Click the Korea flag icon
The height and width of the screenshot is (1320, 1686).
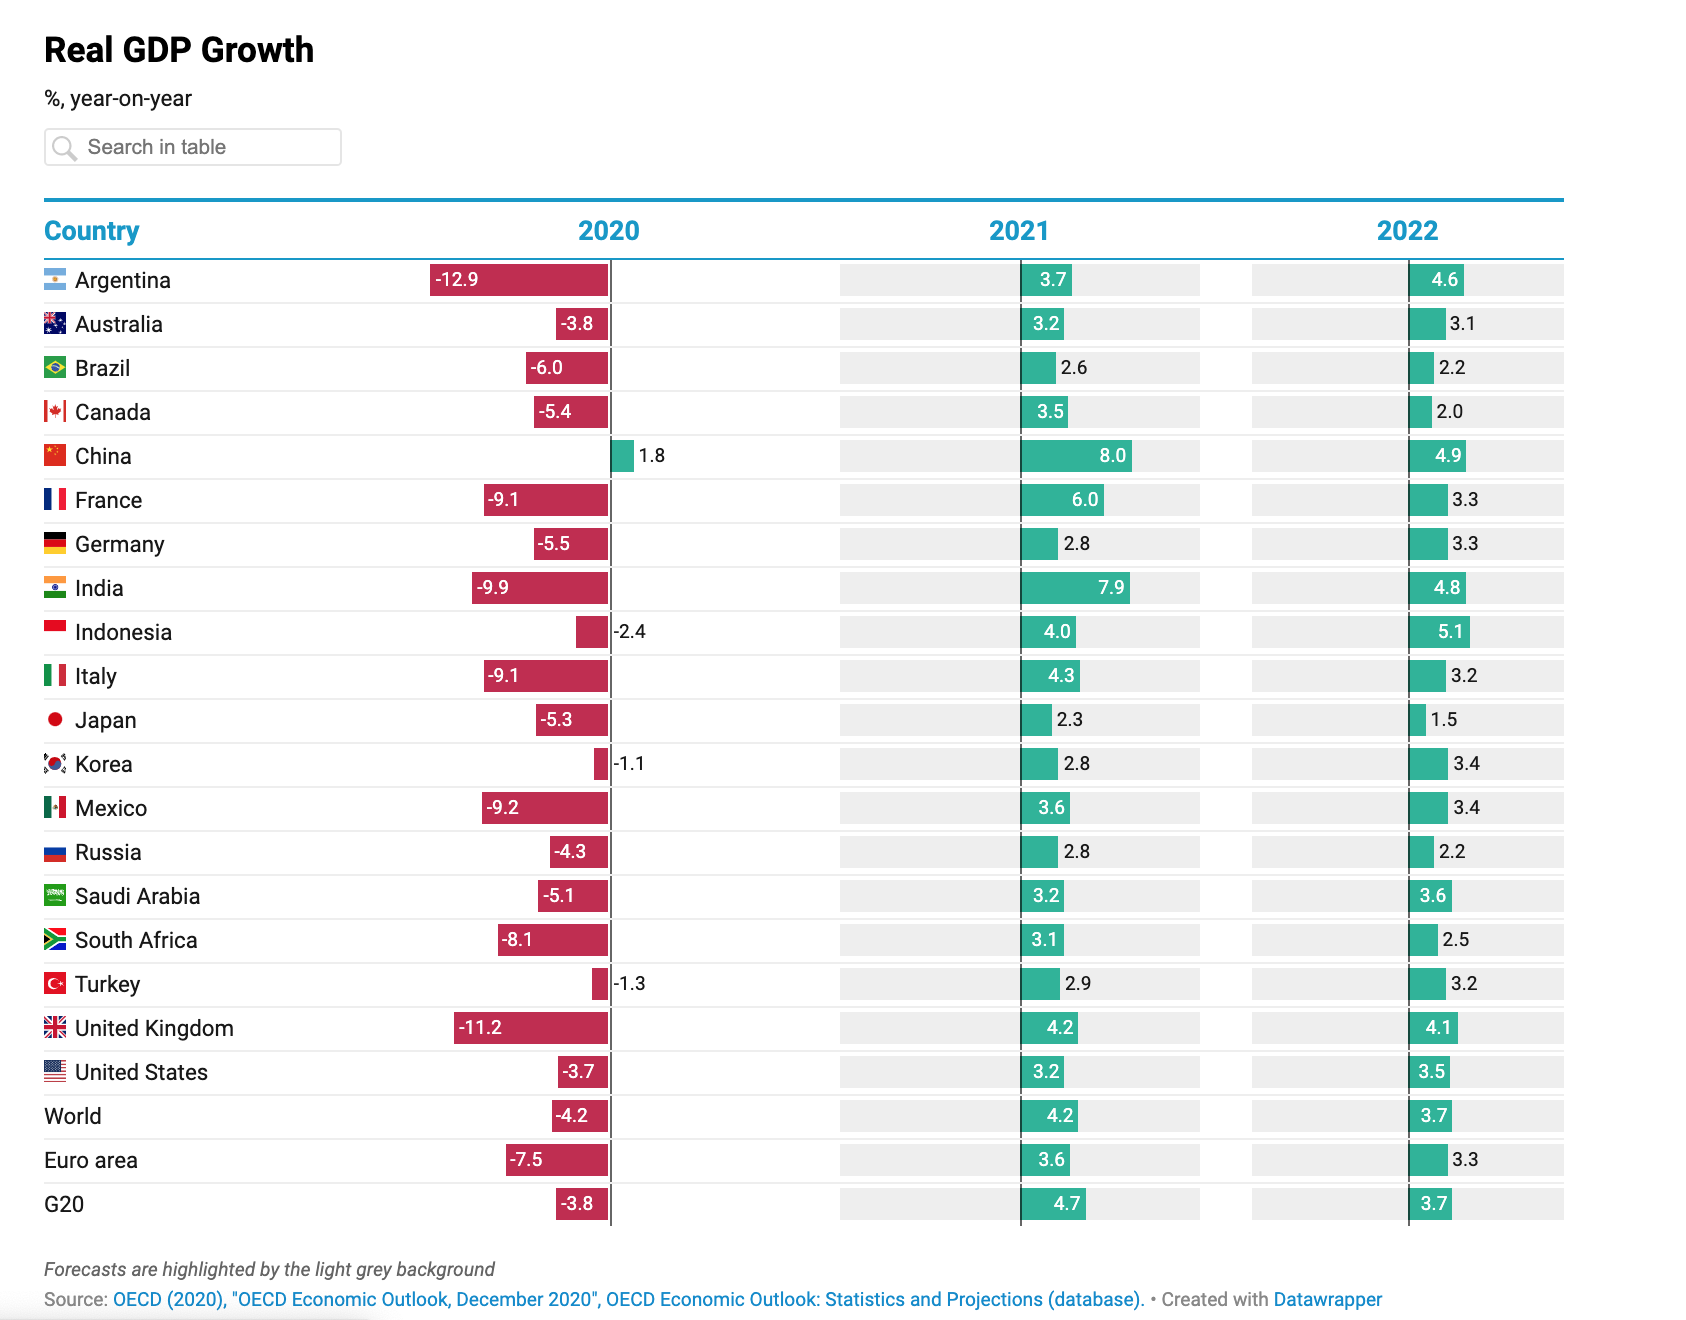[55, 764]
